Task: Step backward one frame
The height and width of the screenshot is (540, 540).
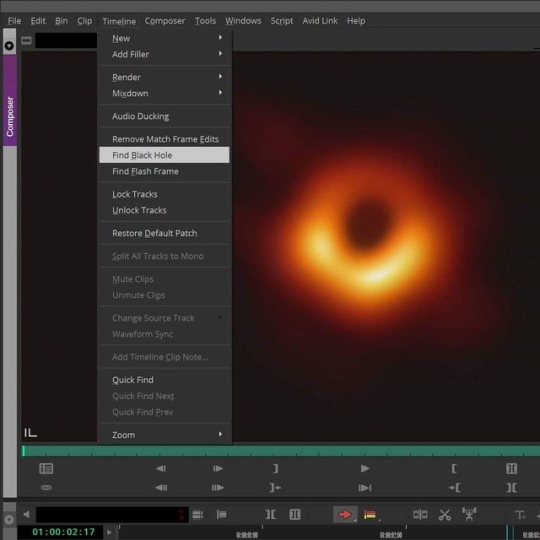Action: tap(161, 469)
